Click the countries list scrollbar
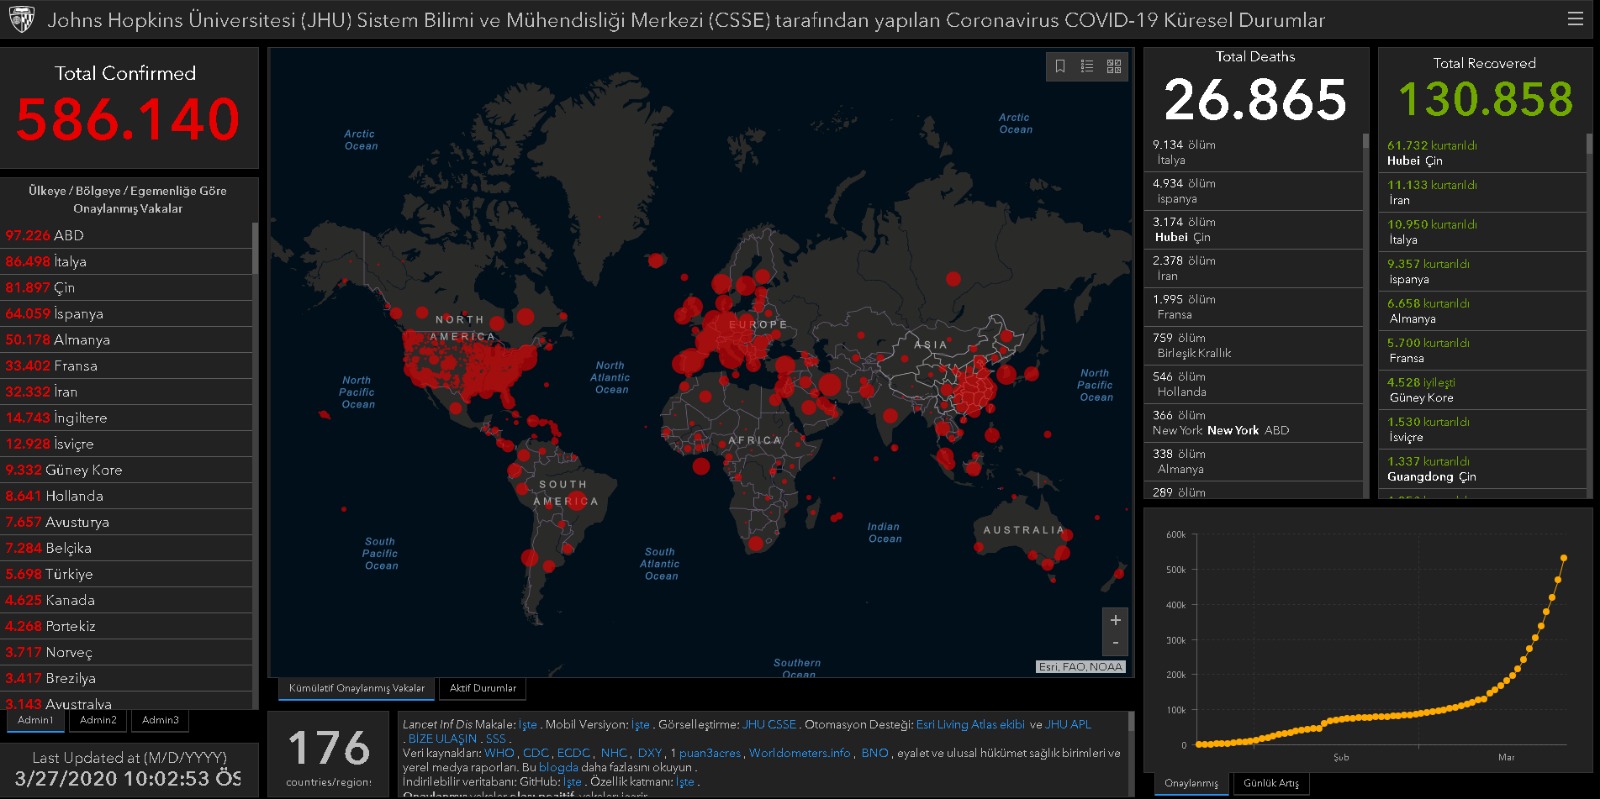Viewport: 1600px width, 799px height. pyautogui.click(x=255, y=248)
